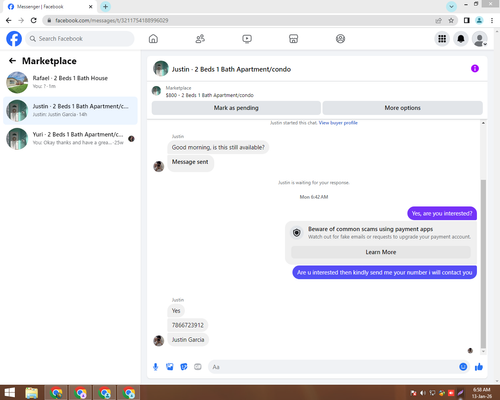Toggle browser side panel icon

point(467,20)
